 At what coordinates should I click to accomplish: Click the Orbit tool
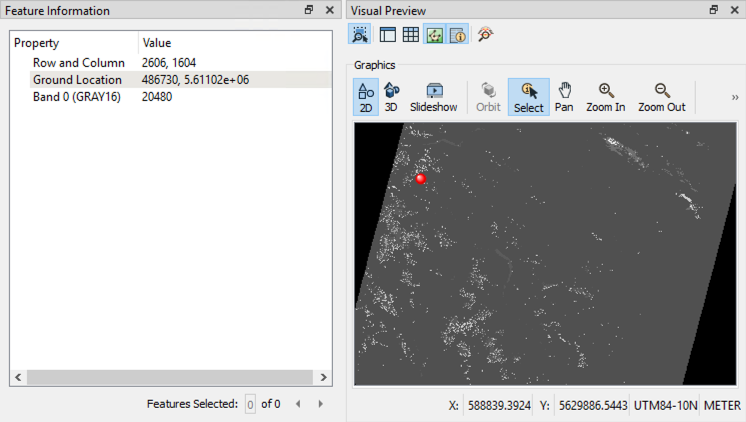tap(488, 97)
